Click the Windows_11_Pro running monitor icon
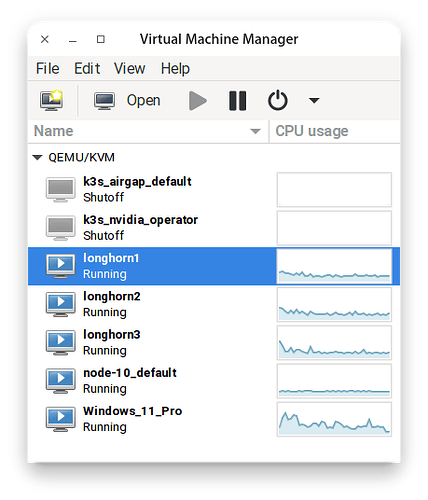Viewport: 428px width, 500px height. tap(60, 419)
